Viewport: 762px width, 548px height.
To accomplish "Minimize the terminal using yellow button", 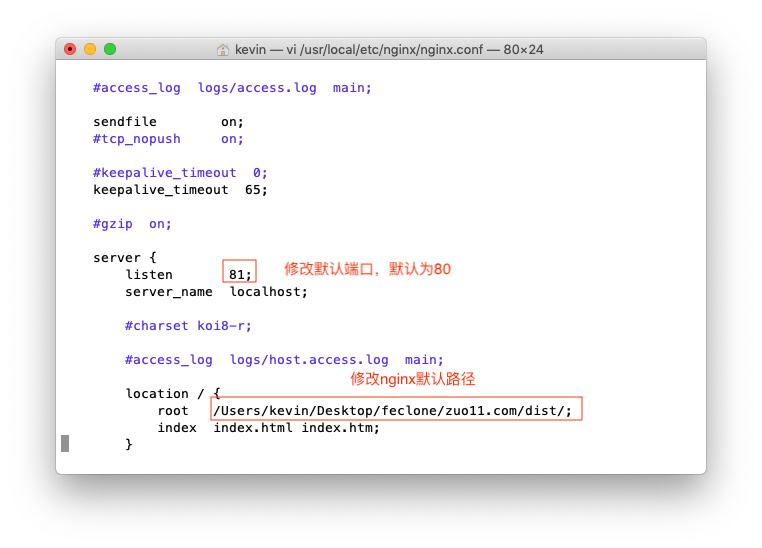I will 90,49.
